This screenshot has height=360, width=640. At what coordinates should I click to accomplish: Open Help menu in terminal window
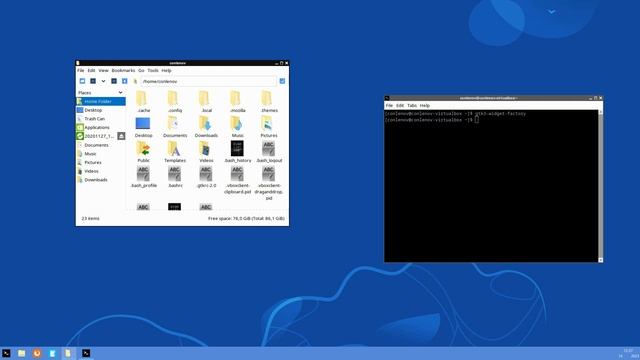[425, 105]
